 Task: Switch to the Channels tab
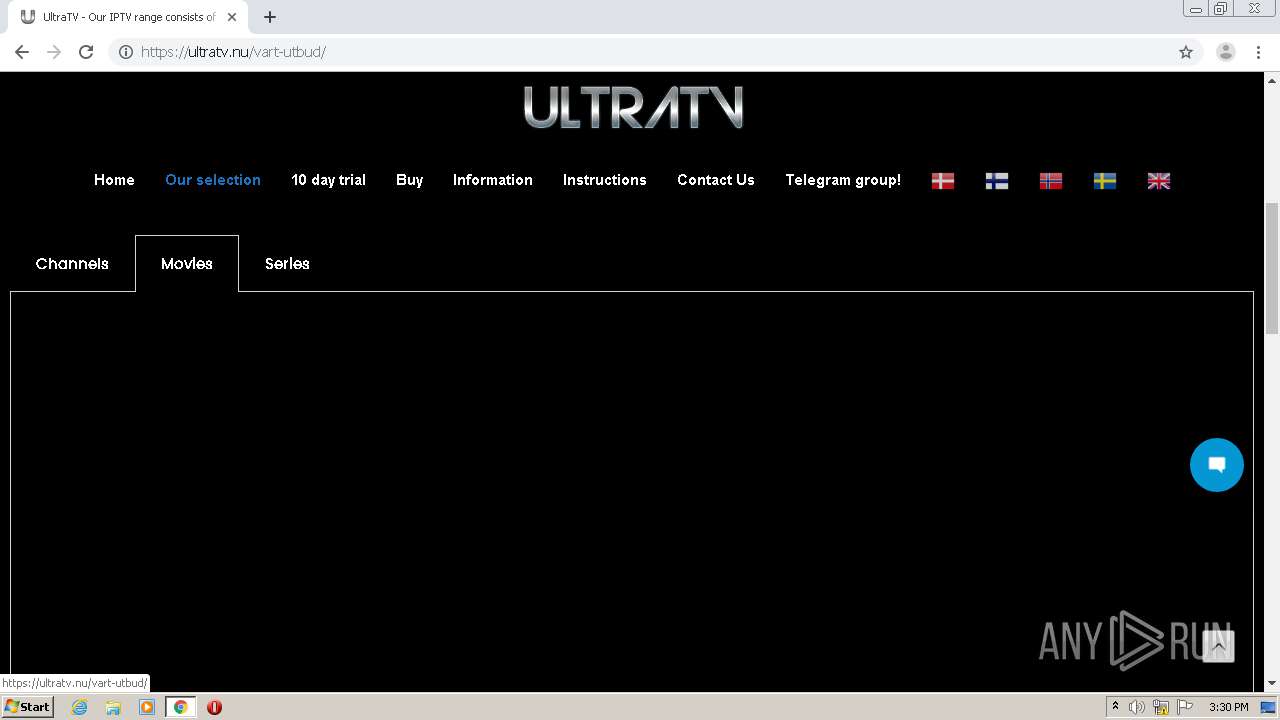point(72,264)
